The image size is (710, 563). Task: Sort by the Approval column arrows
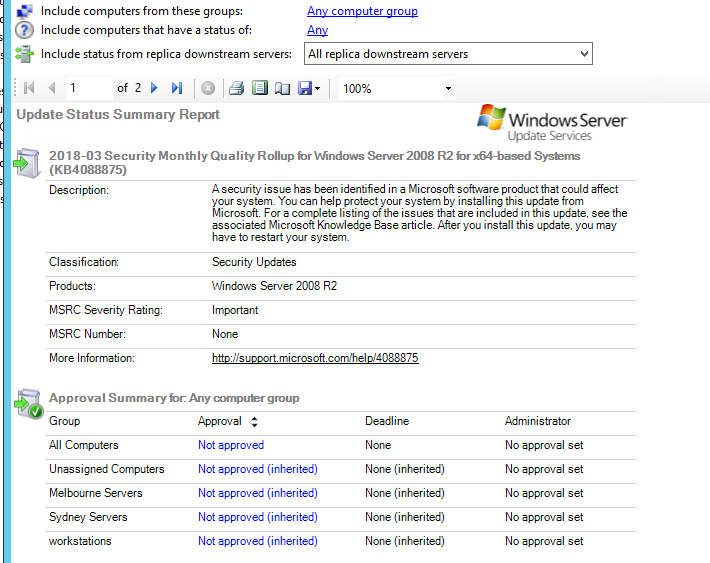pyautogui.click(x=254, y=422)
